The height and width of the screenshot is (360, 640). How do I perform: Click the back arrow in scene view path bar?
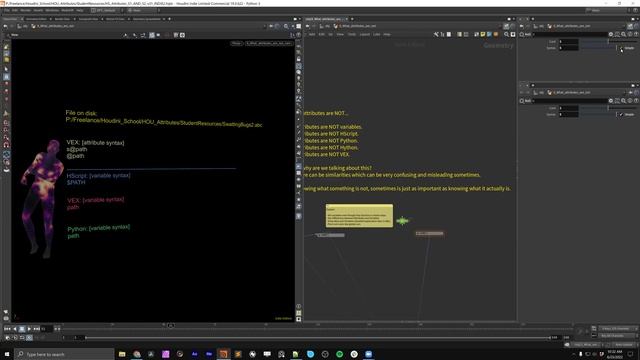(x=5, y=26)
